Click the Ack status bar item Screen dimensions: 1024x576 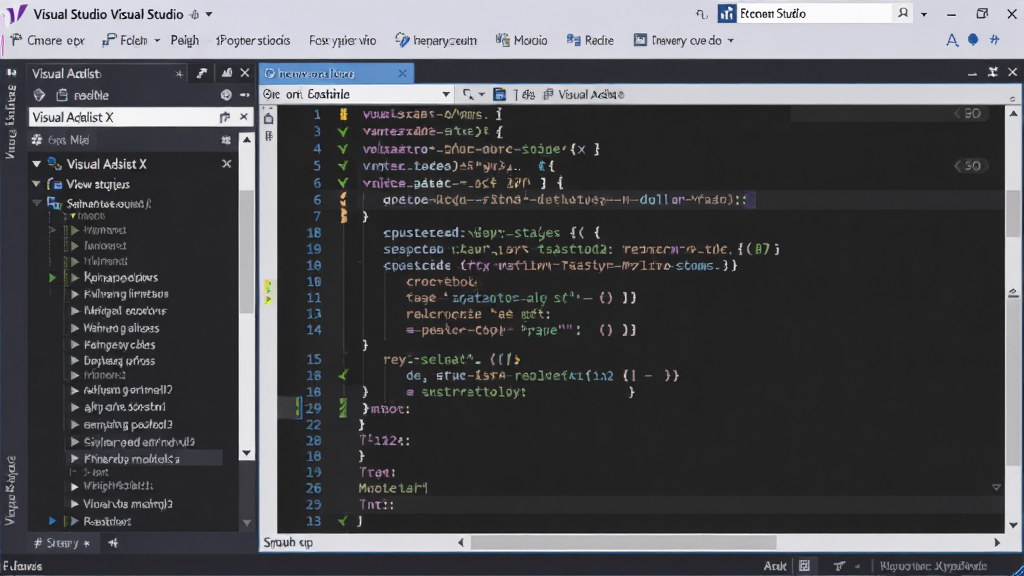pyautogui.click(x=775, y=566)
